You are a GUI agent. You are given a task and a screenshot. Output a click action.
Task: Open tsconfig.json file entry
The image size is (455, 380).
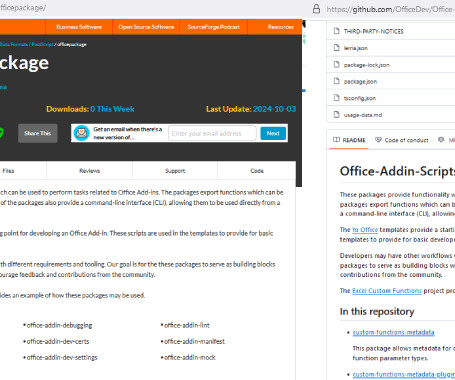pos(360,98)
